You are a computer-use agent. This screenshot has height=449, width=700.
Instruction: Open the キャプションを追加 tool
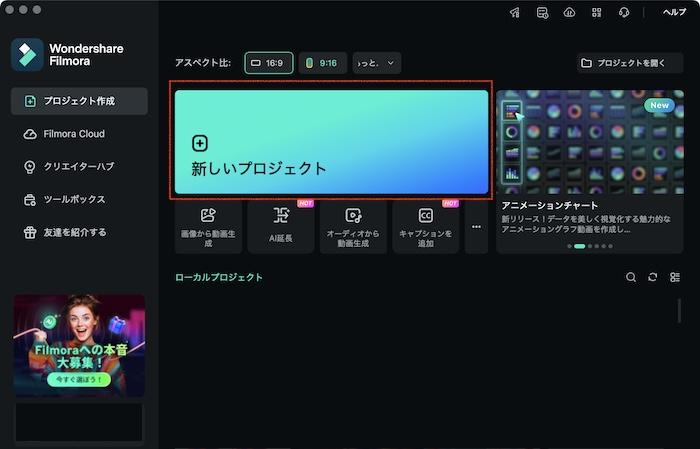(425, 228)
